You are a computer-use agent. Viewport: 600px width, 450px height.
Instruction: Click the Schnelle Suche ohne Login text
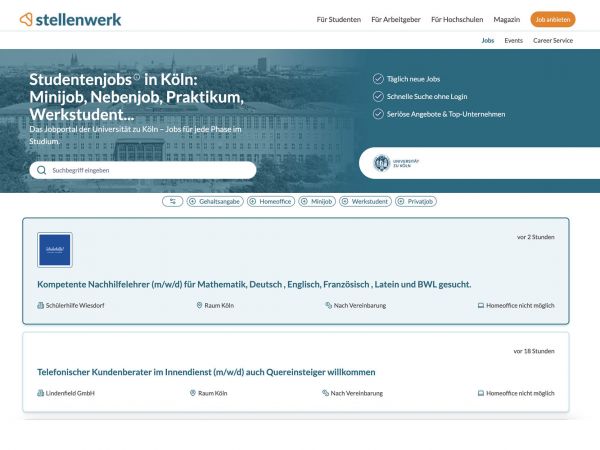[427, 96]
